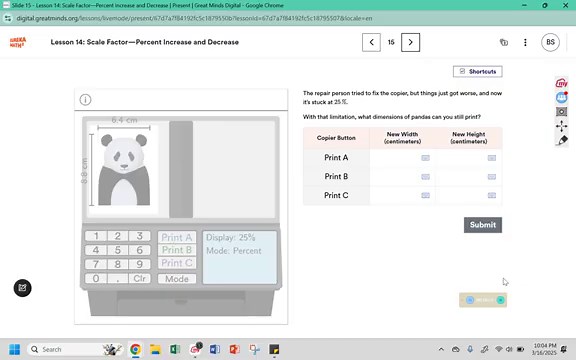Open PowerPoint from the taskbar
This screenshot has width=576, height=360.
pos(234,349)
